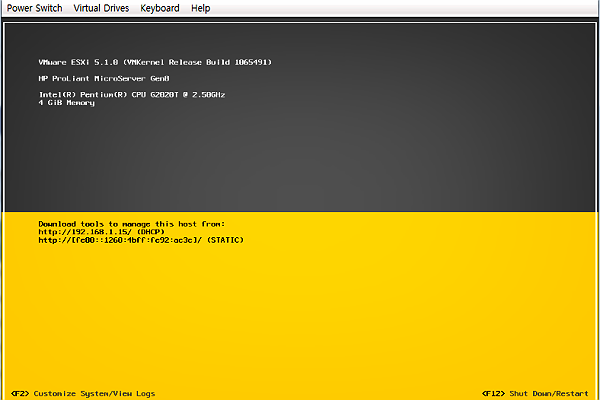
Task: Click the VMware ESXi 5.1.0 version line
Action: [155, 62]
